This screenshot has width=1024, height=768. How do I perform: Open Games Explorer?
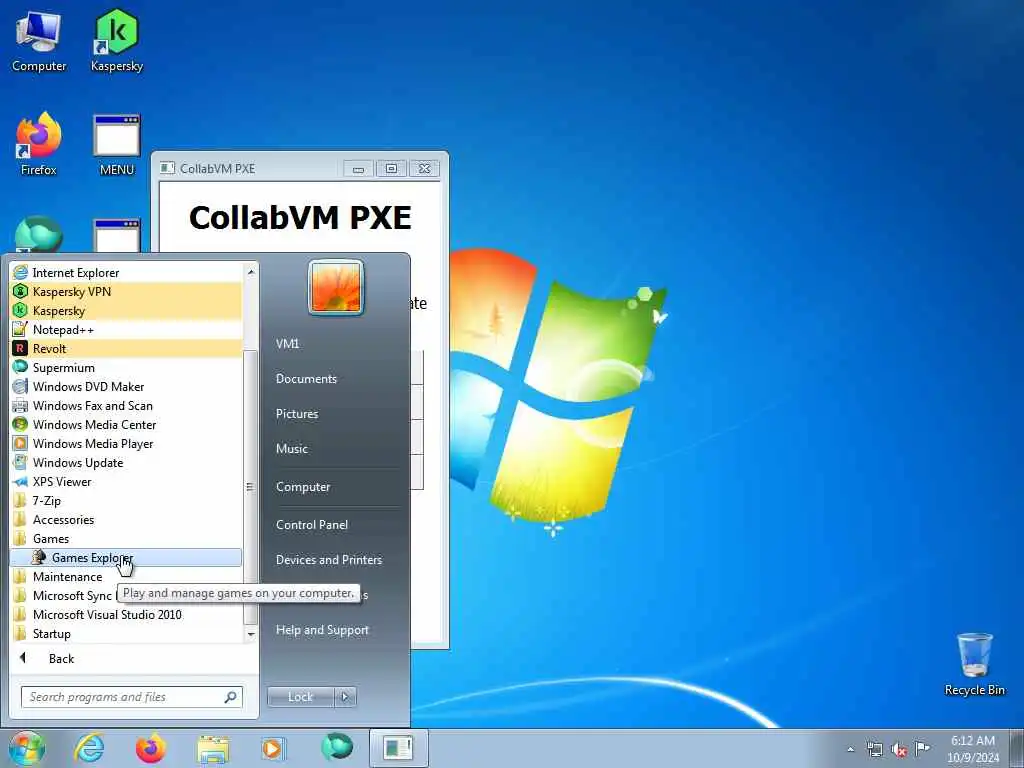[x=126, y=557]
